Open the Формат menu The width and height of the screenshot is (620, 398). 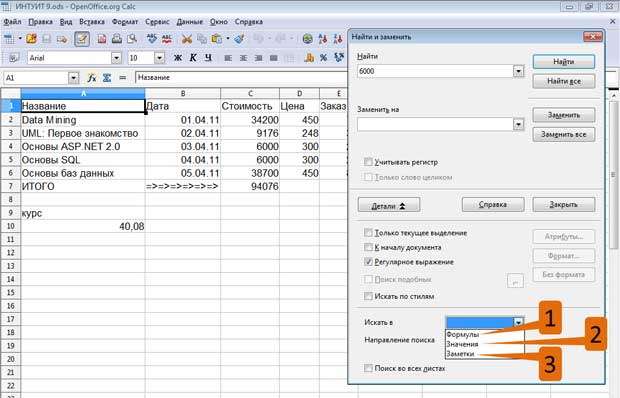125,22
